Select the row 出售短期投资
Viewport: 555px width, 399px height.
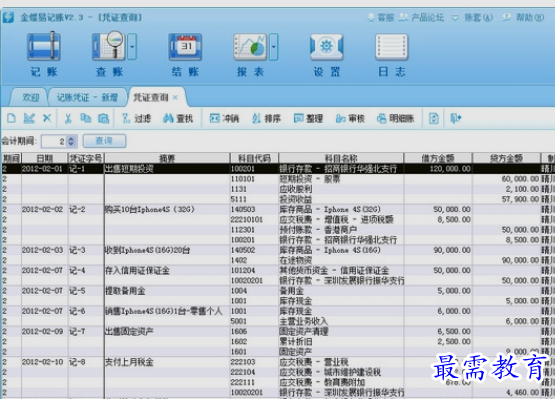(278, 169)
